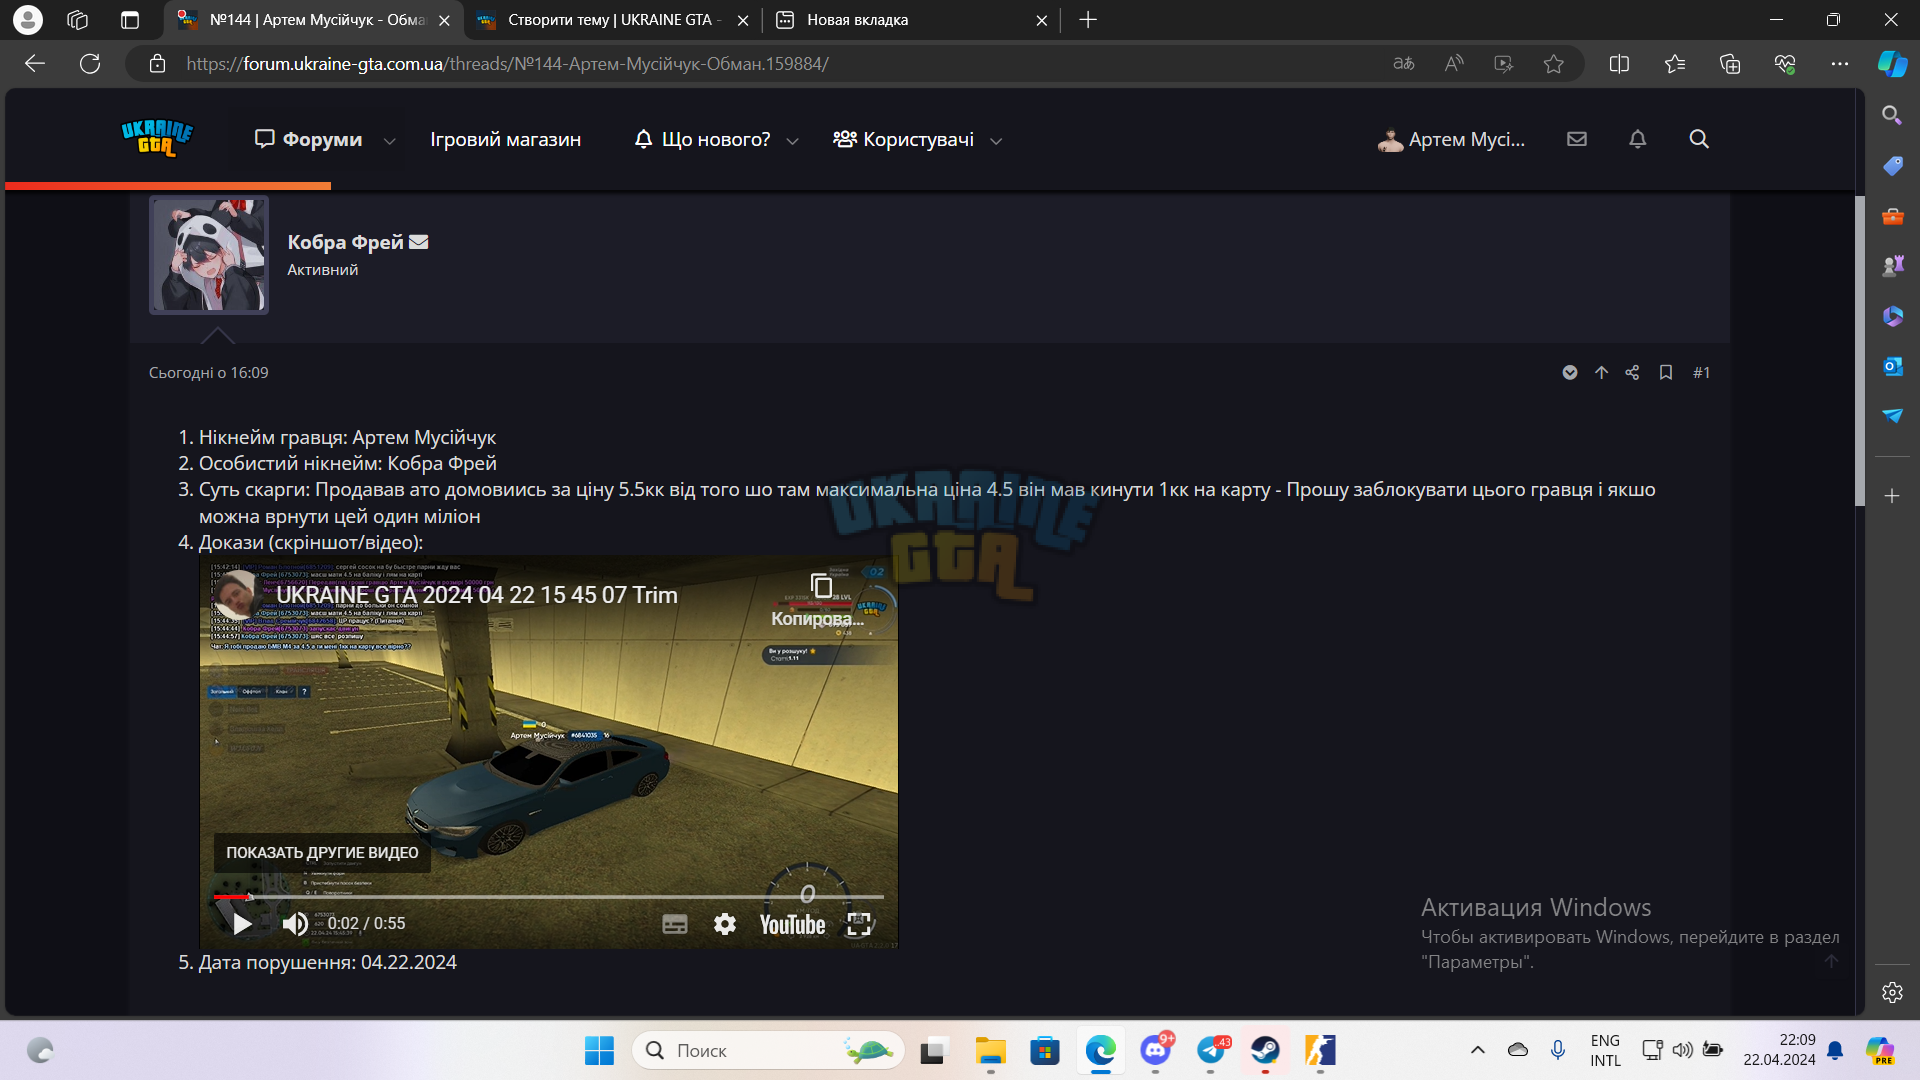Open Windows Start menu
The height and width of the screenshot is (1080, 1920).
pyautogui.click(x=599, y=1051)
